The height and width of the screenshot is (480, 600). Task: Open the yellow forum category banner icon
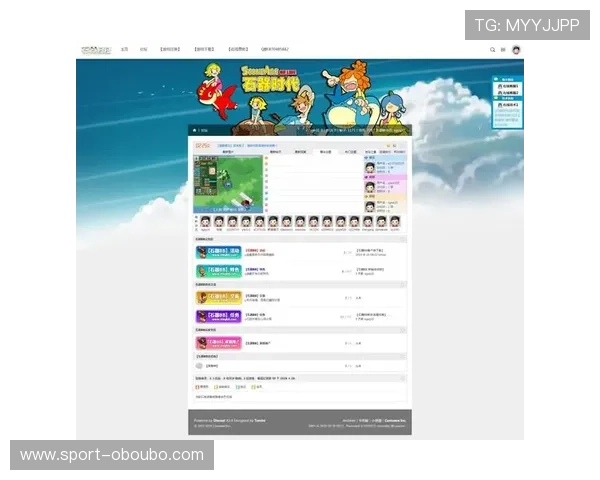(218, 297)
